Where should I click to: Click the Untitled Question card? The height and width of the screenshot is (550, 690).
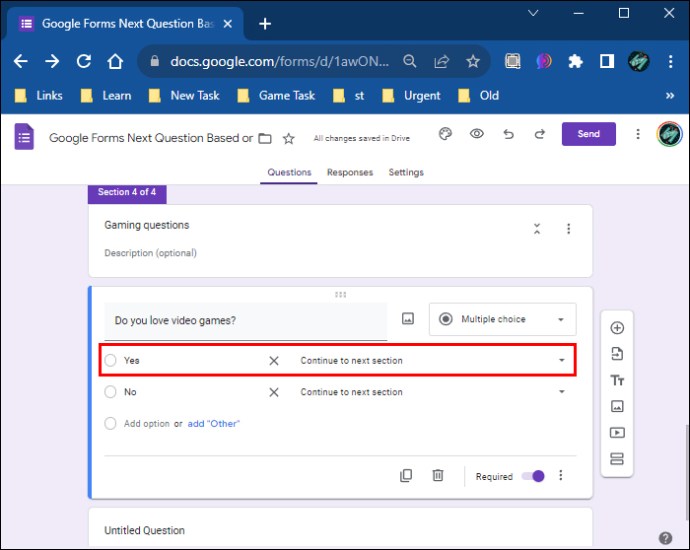click(341, 528)
